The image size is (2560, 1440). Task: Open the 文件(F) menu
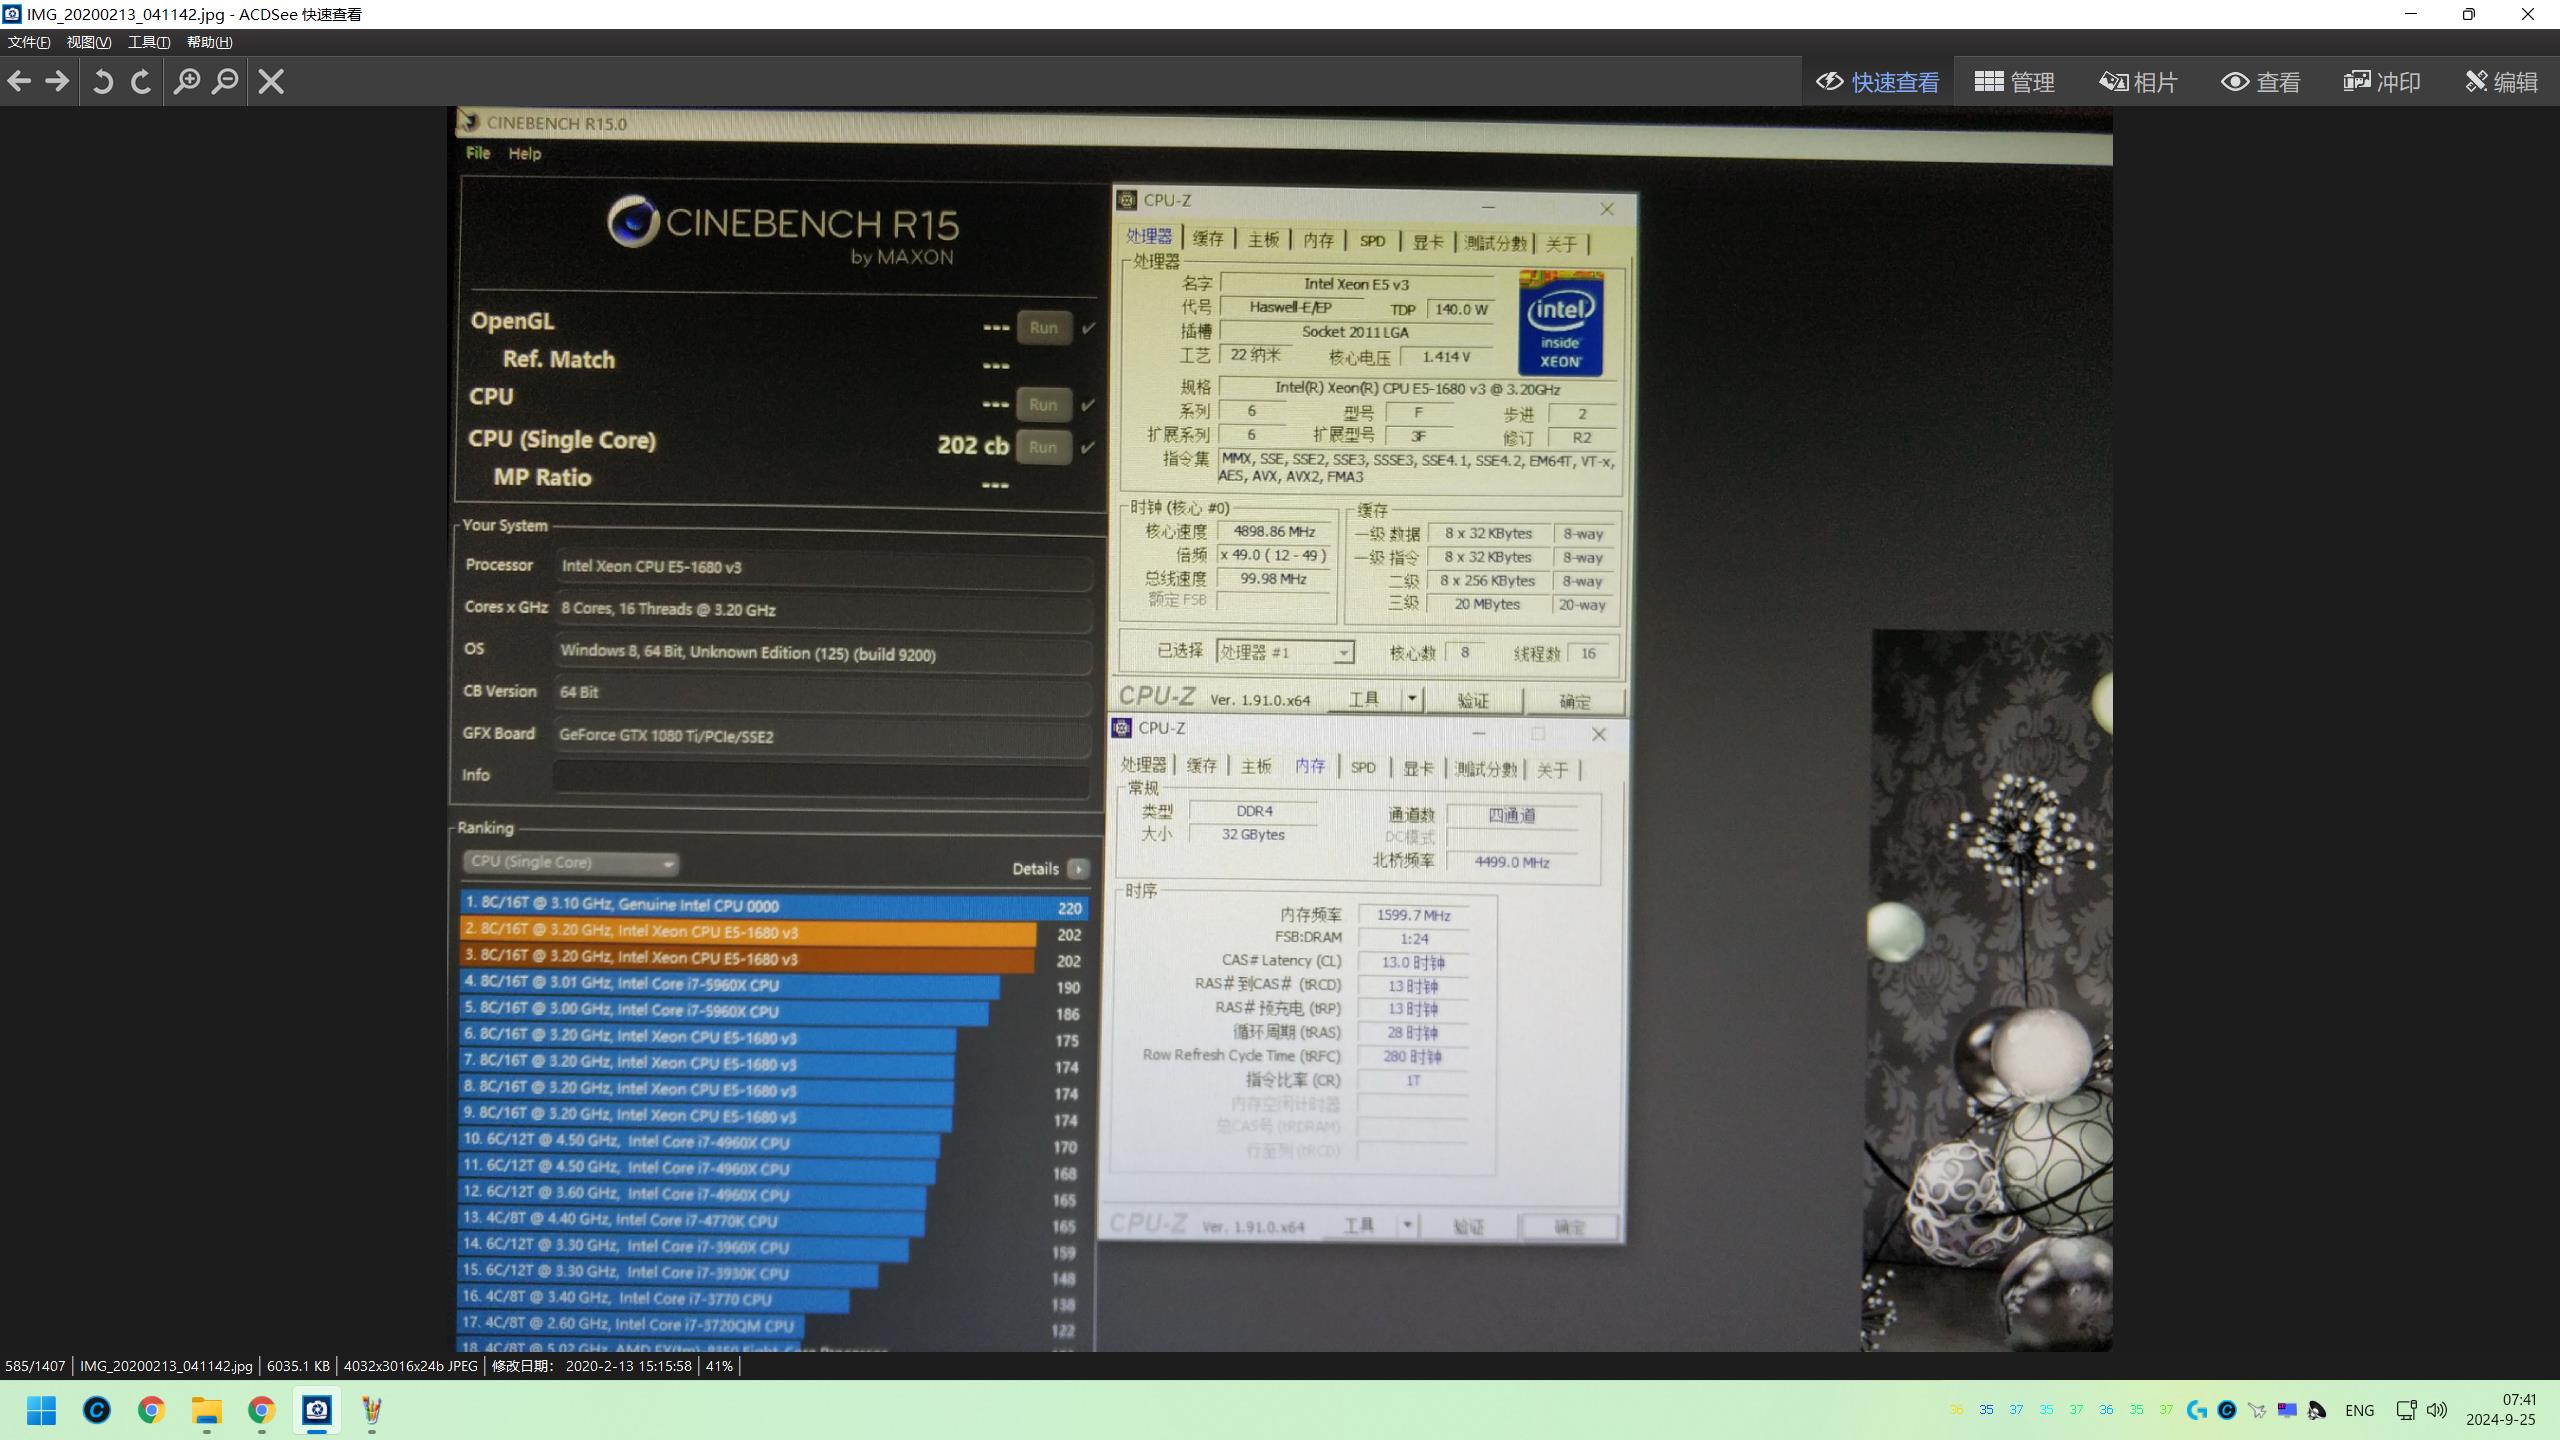point(29,42)
